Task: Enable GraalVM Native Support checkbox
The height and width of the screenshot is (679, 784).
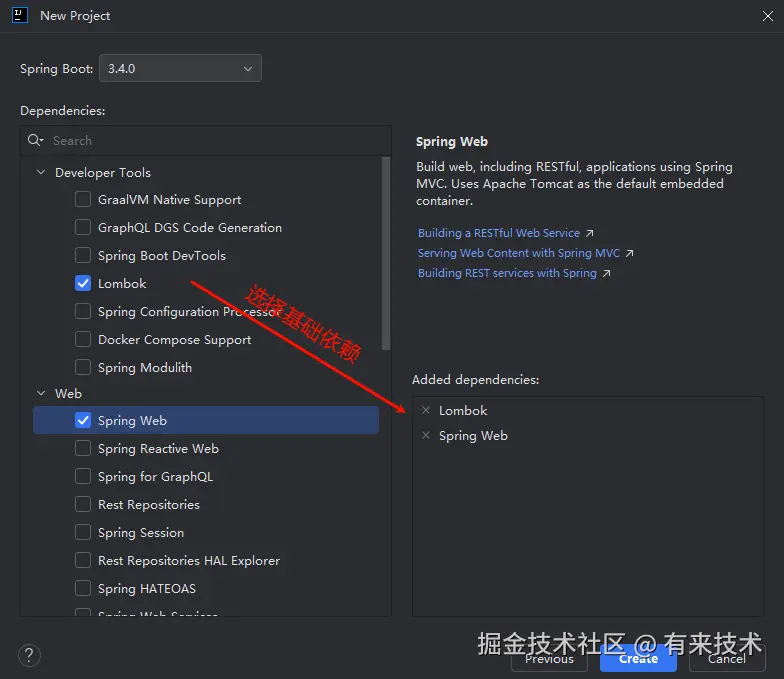Action: click(83, 199)
